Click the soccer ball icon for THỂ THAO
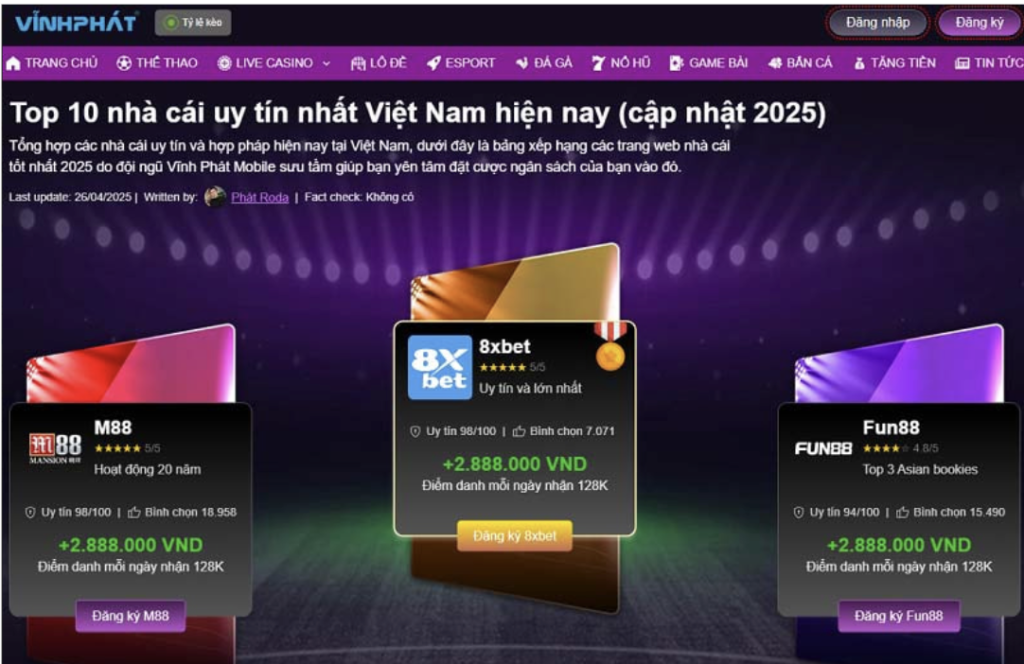The width and height of the screenshot is (1024, 664). click(x=123, y=63)
